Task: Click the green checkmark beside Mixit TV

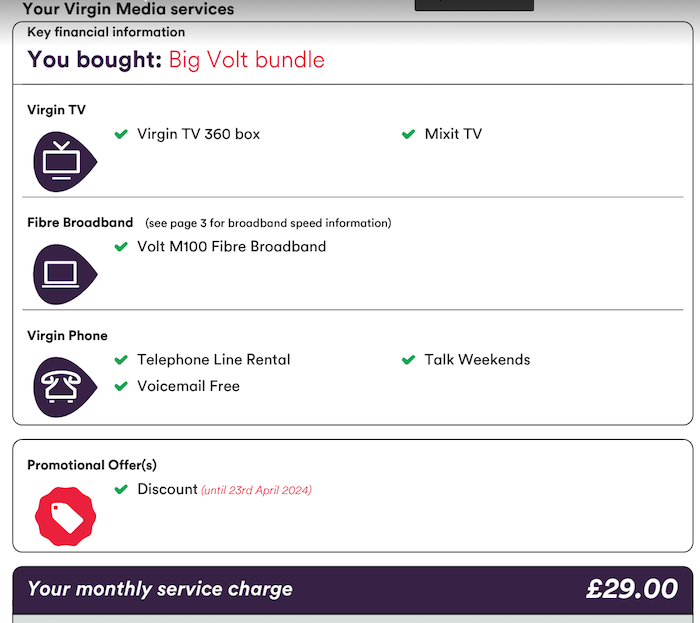Action: [x=408, y=134]
